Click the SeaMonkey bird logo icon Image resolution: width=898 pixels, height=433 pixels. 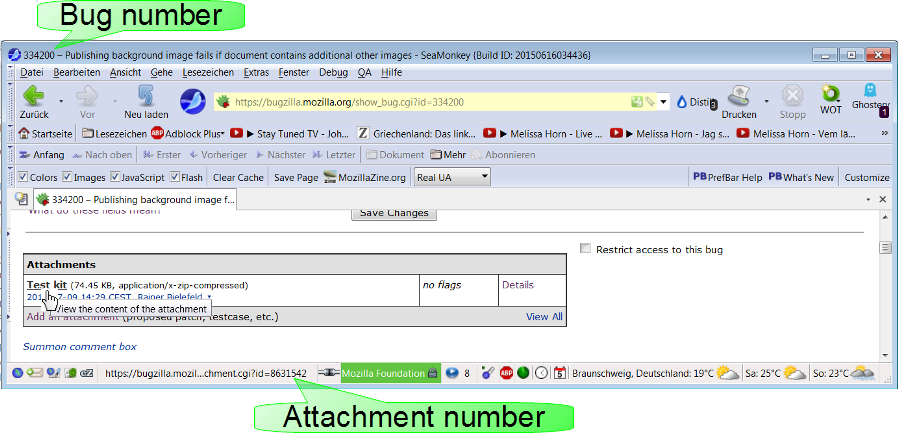[x=192, y=102]
